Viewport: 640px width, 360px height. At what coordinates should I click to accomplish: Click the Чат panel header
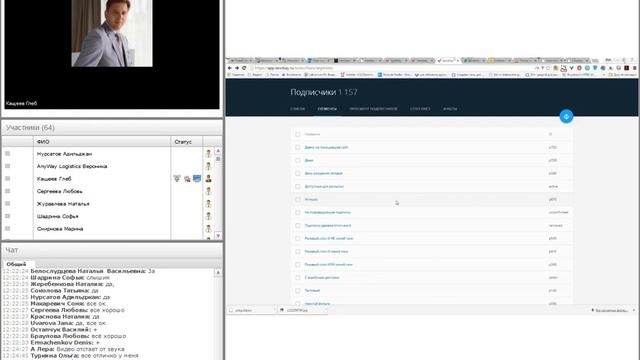coord(112,250)
